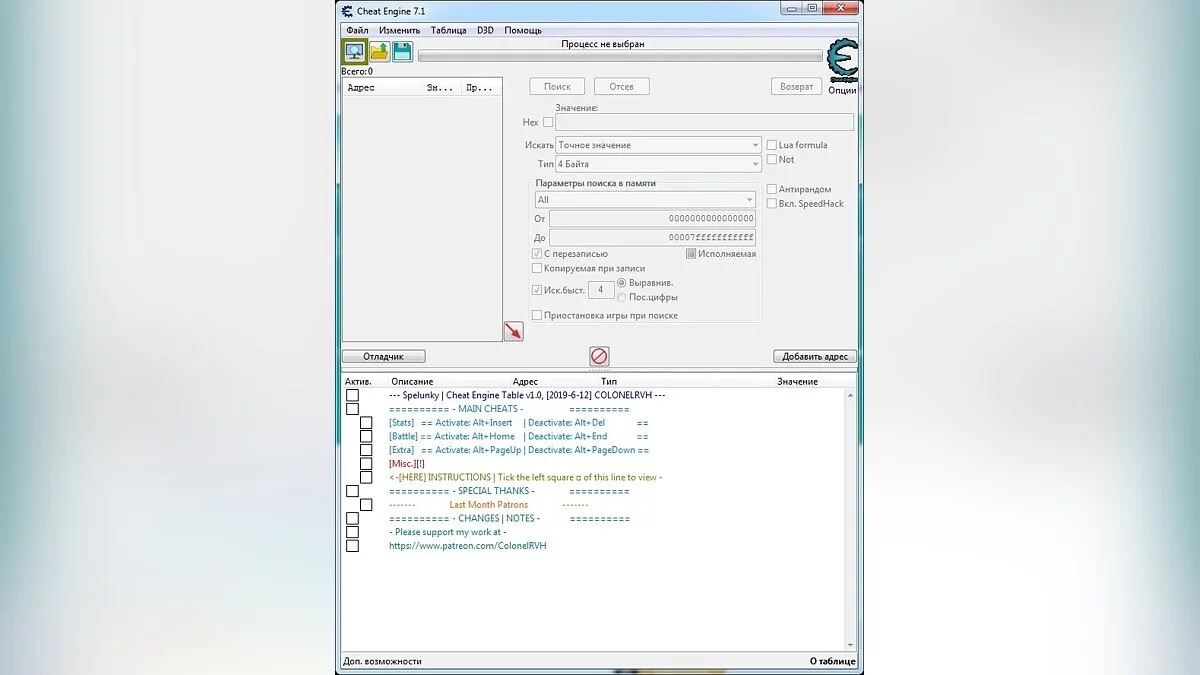Tick the INSTRUCTIONS row checkbox
Image resolution: width=1200 pixels, height=675 pixels.
pos(366,477)
